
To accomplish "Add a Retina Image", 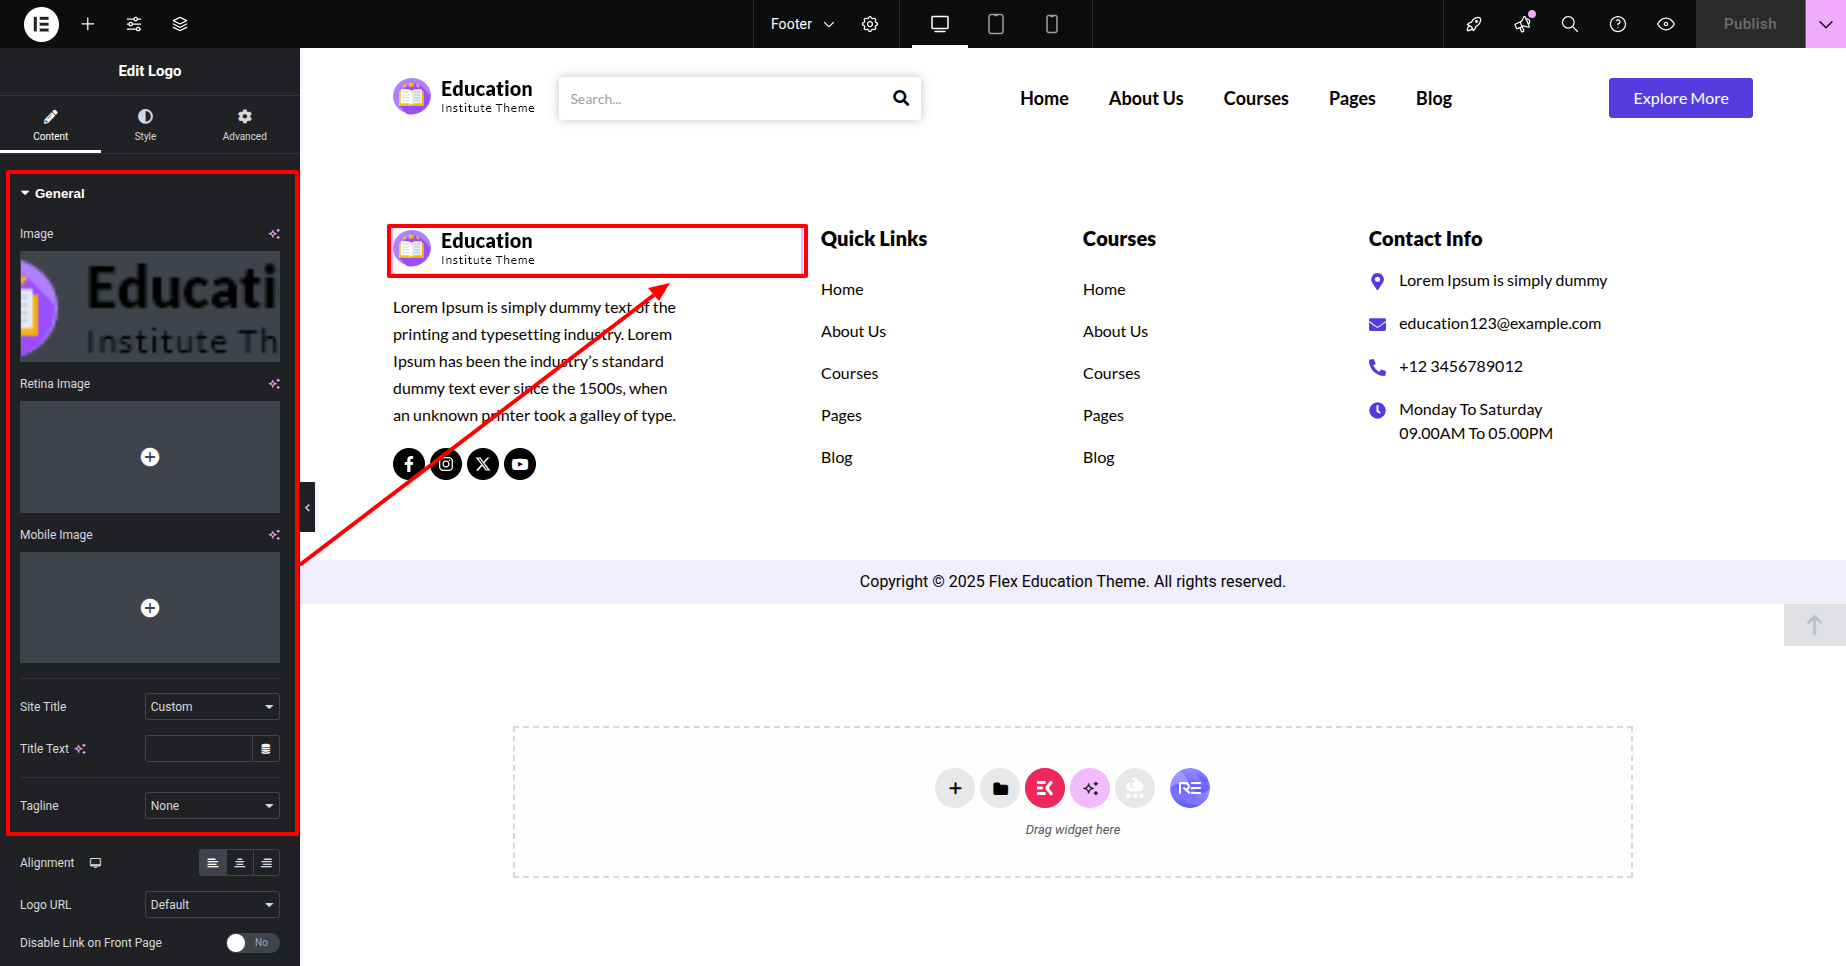I will 150,457.
